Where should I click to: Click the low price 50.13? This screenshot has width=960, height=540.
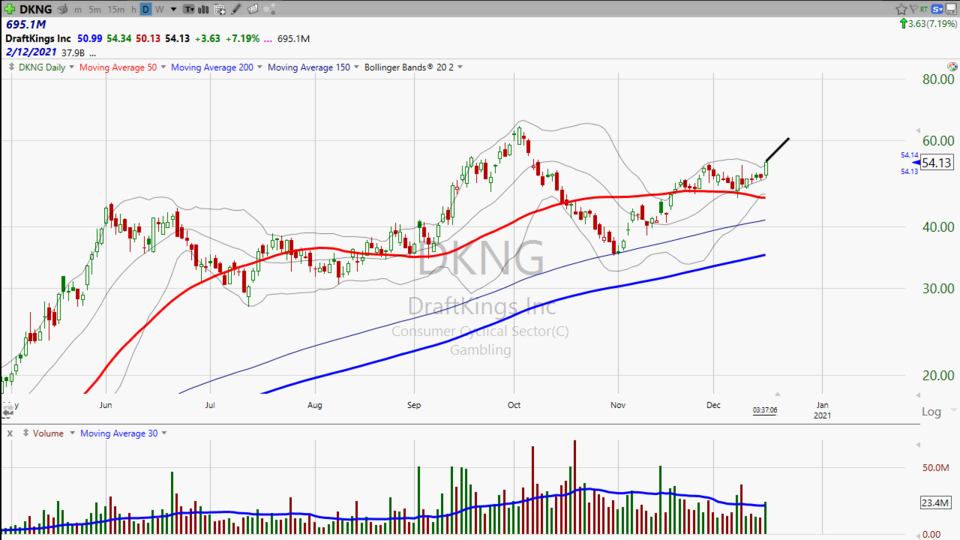coord(148,39)
